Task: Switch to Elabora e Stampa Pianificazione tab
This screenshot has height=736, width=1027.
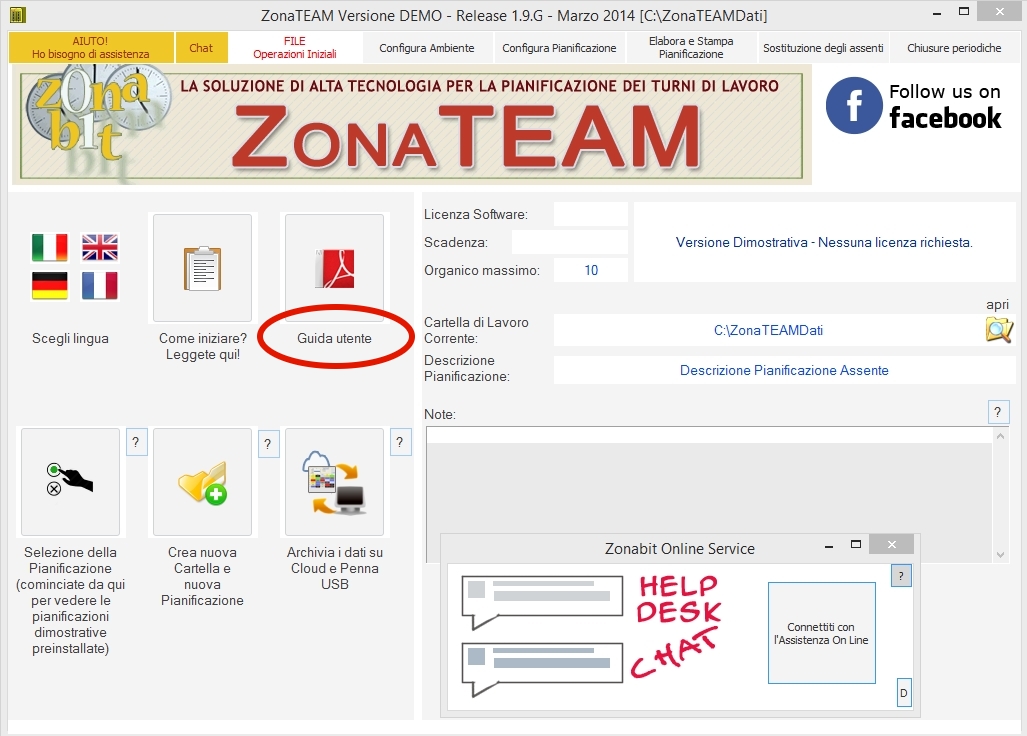Action: pos(692,48)
